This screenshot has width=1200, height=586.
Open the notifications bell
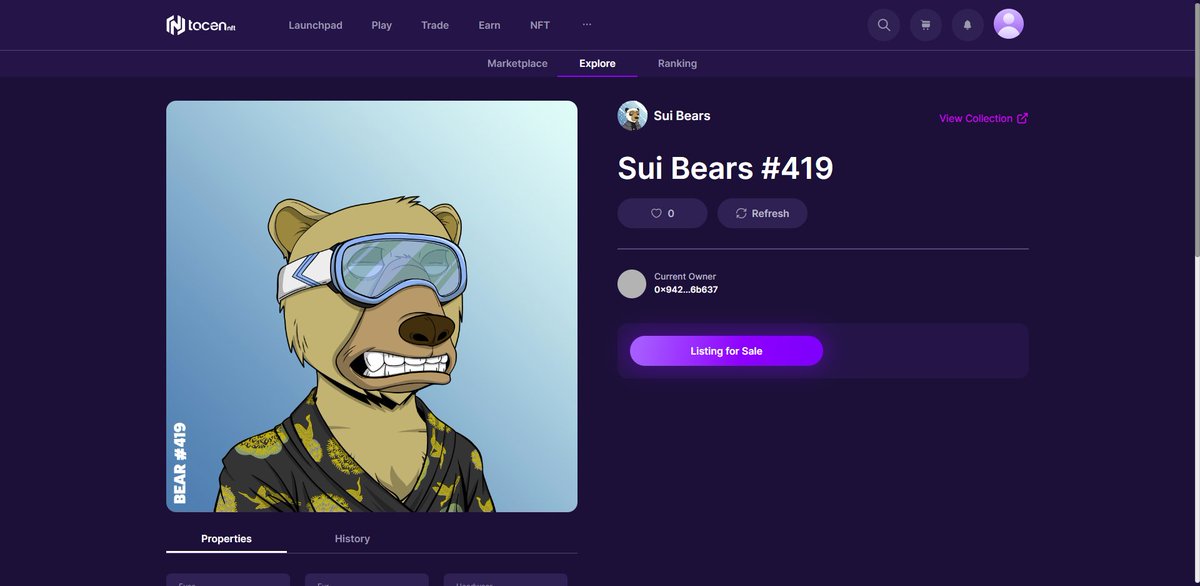click(967, 25)
